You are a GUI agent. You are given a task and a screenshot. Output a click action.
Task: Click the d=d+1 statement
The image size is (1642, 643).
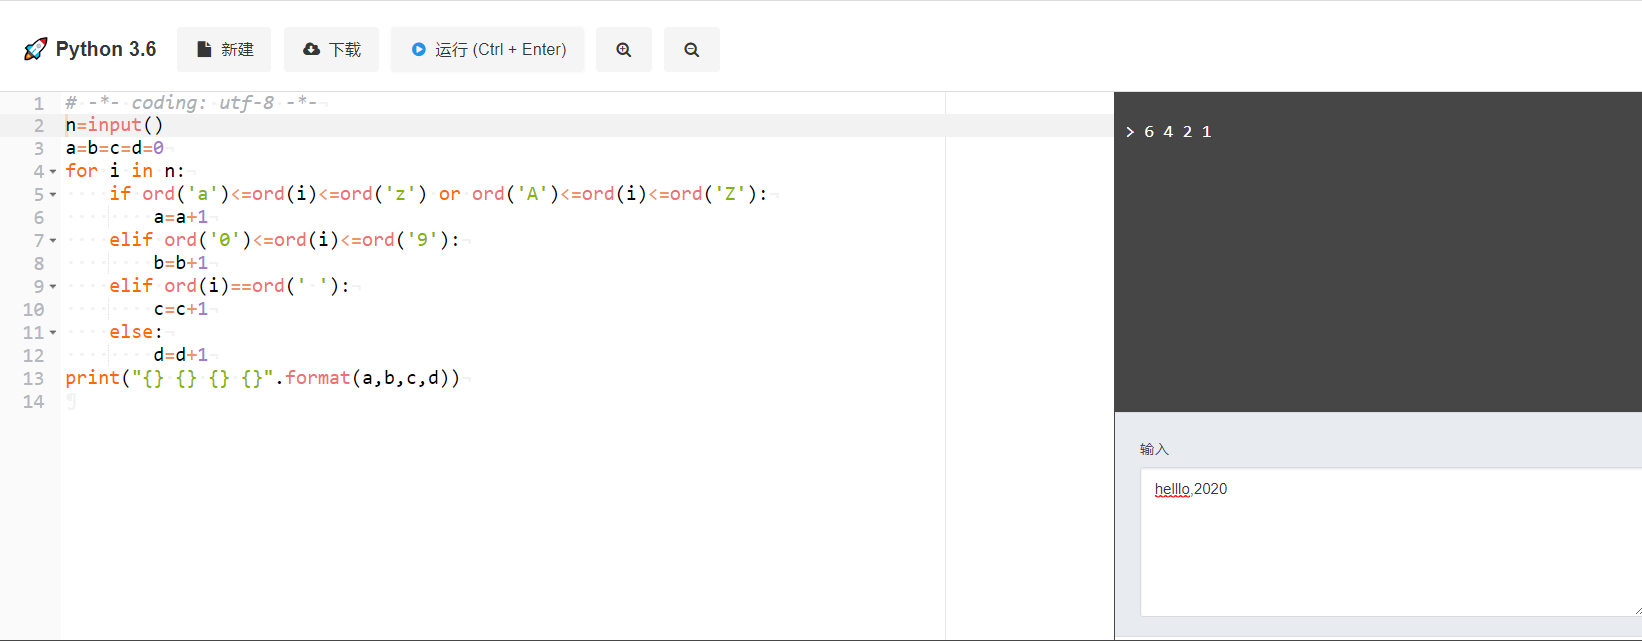[x=180, y=356]
